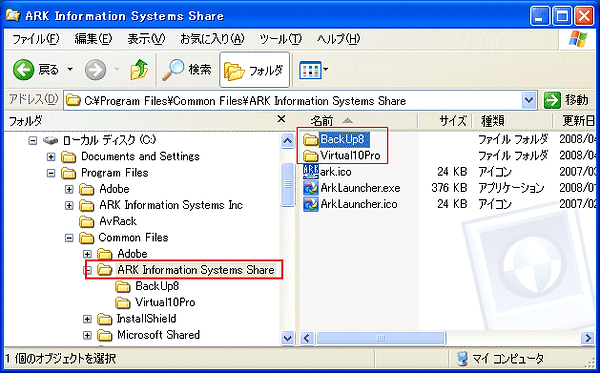Expand the address bar dropdown arrow

tap(529, 101)
